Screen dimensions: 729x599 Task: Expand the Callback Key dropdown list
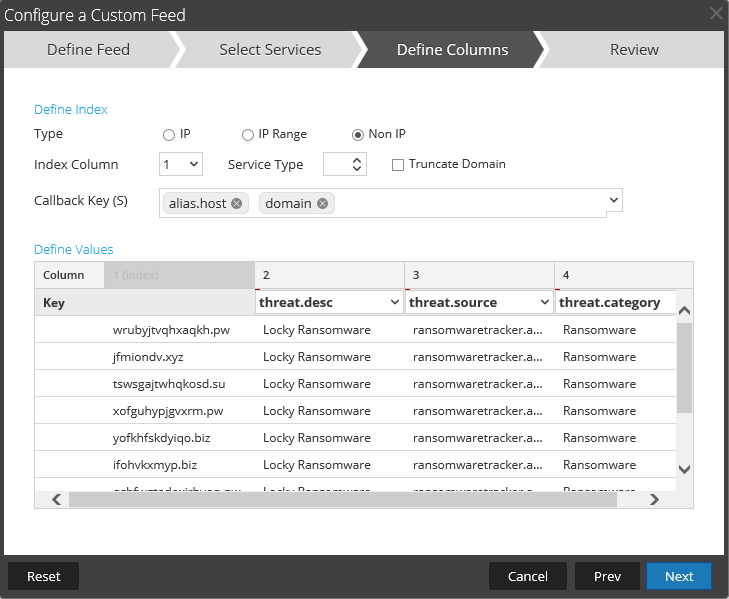613,200
